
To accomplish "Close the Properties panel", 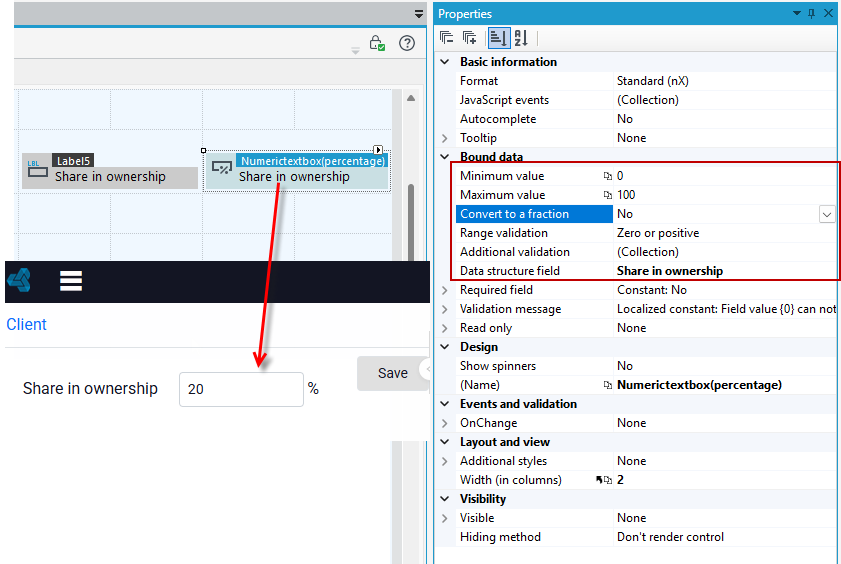I will [x=828, y=13].
